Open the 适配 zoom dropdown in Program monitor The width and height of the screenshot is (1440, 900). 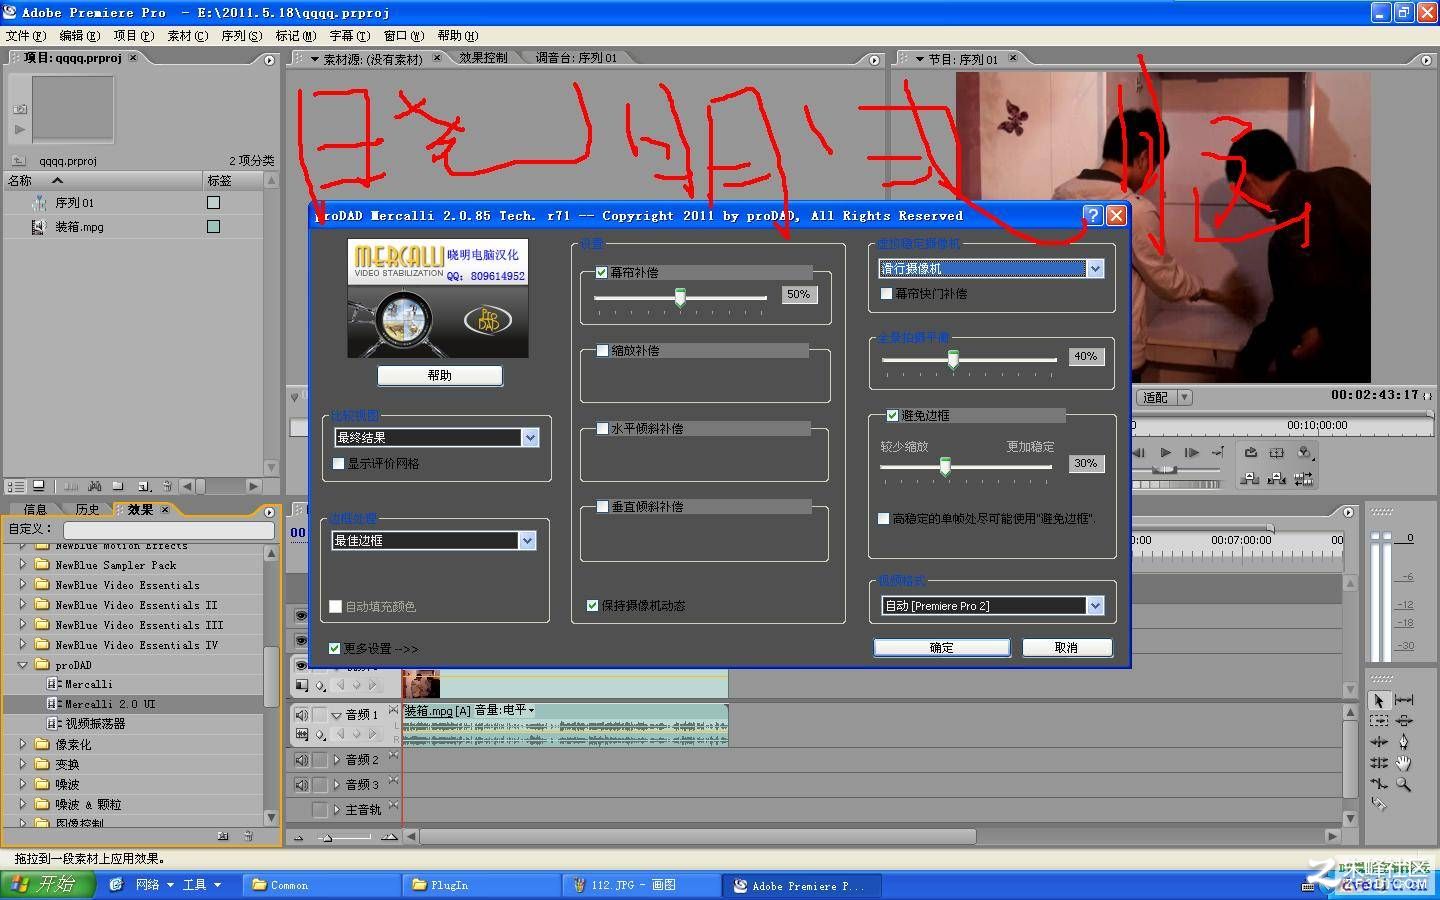(1184, 397)
